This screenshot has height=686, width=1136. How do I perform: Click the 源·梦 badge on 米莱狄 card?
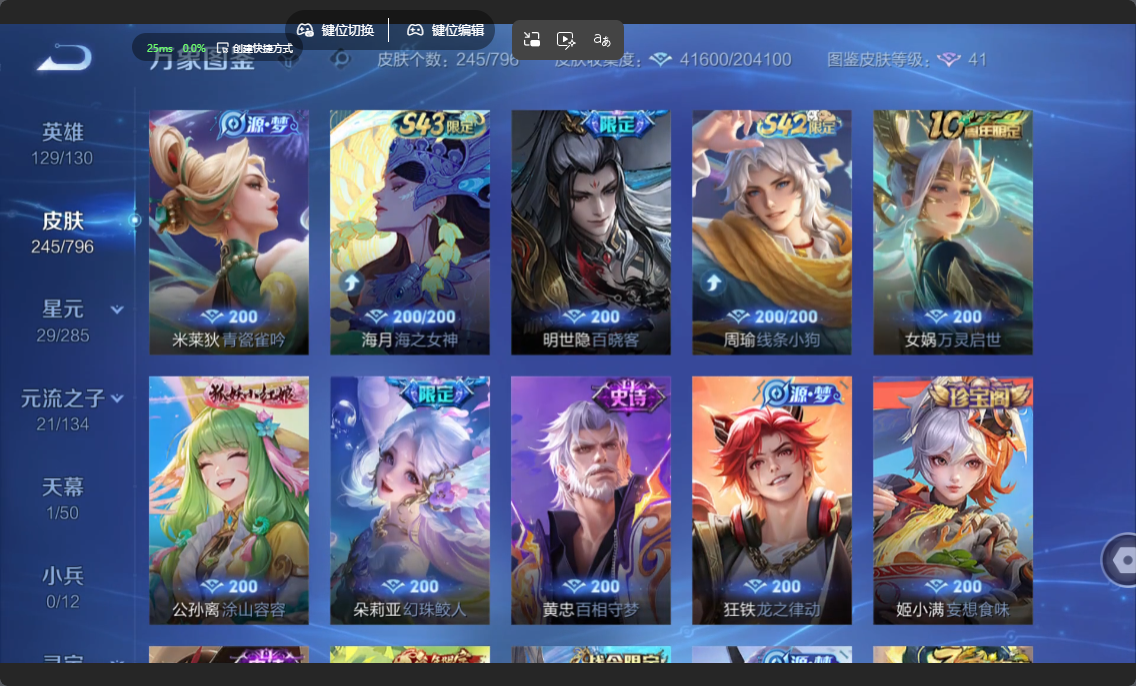[259, 125]
